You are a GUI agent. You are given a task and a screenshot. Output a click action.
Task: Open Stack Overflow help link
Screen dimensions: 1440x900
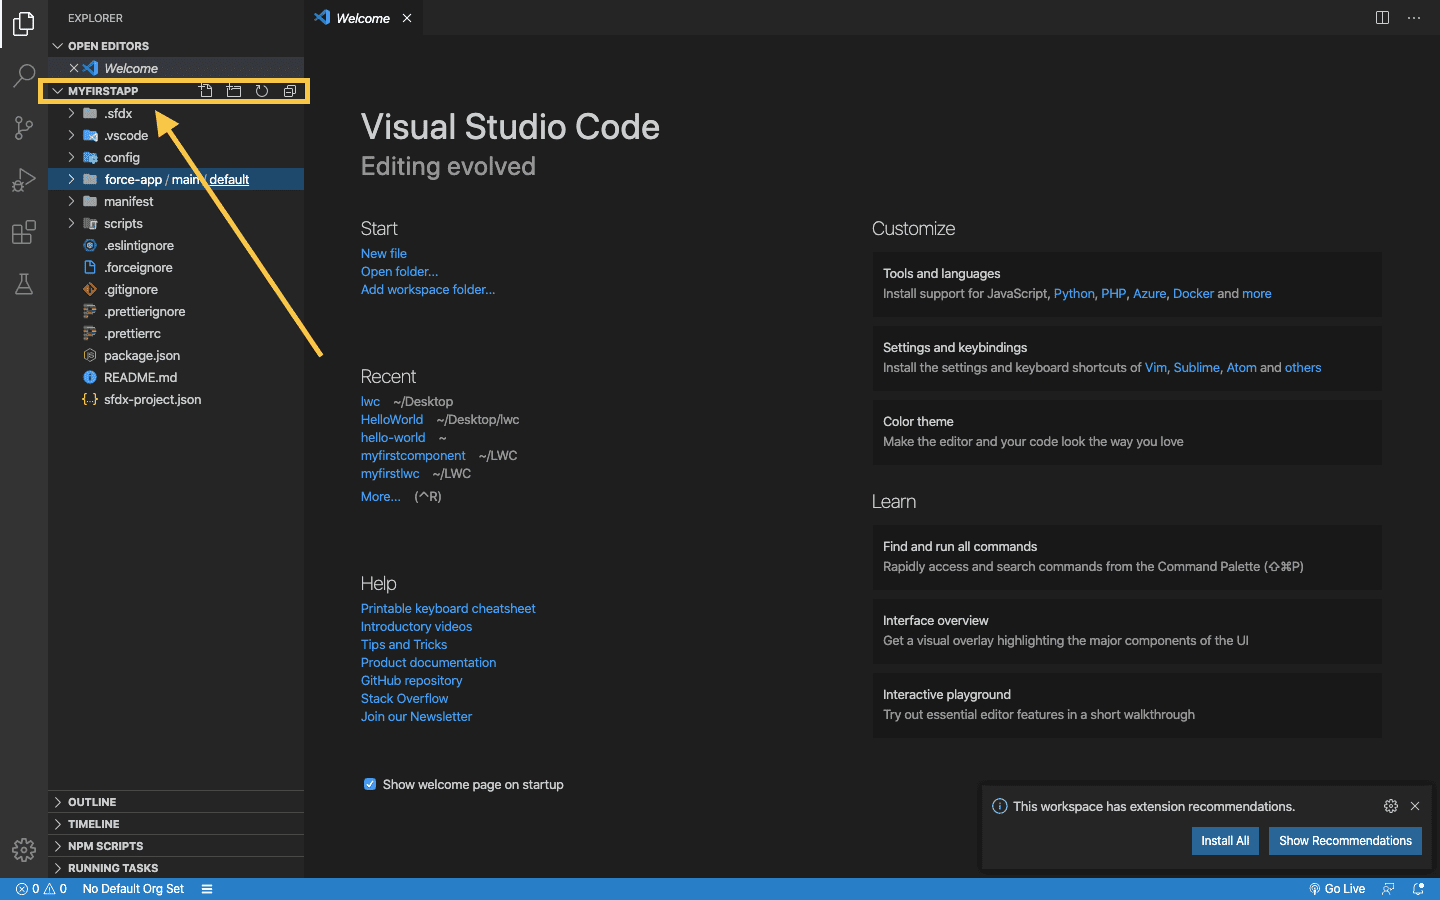(x=404, y=698)
